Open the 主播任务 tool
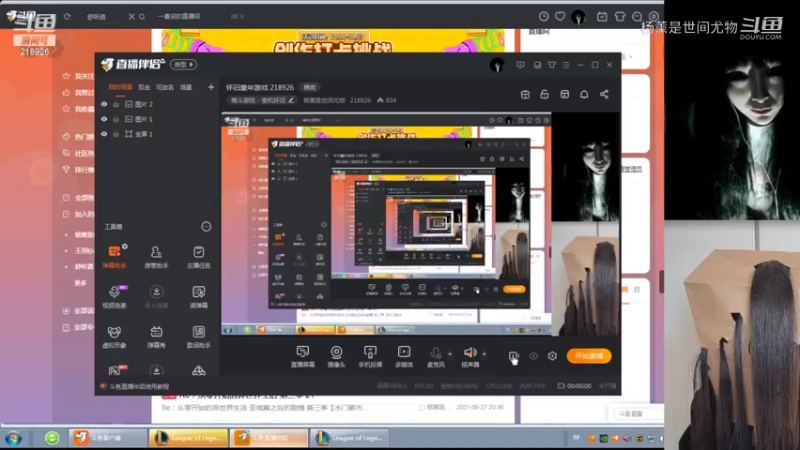 point(198,257)
